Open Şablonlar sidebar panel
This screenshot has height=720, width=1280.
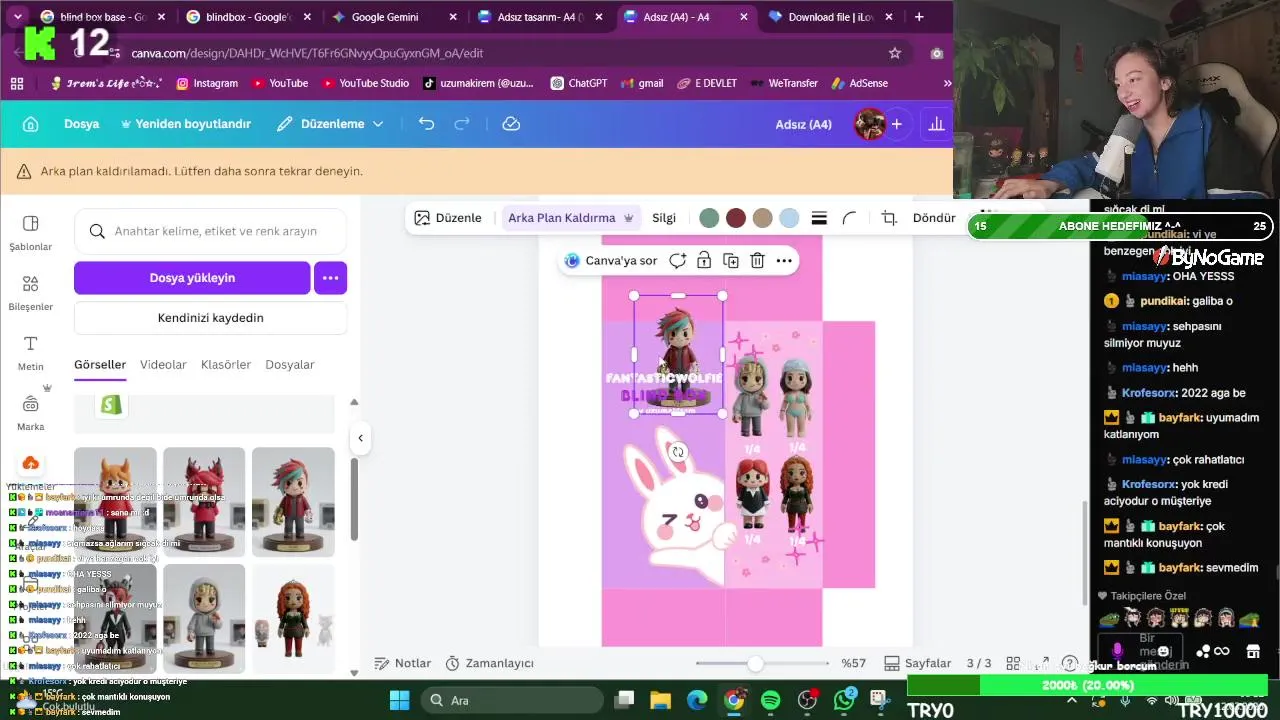click(x=30, y=233)
